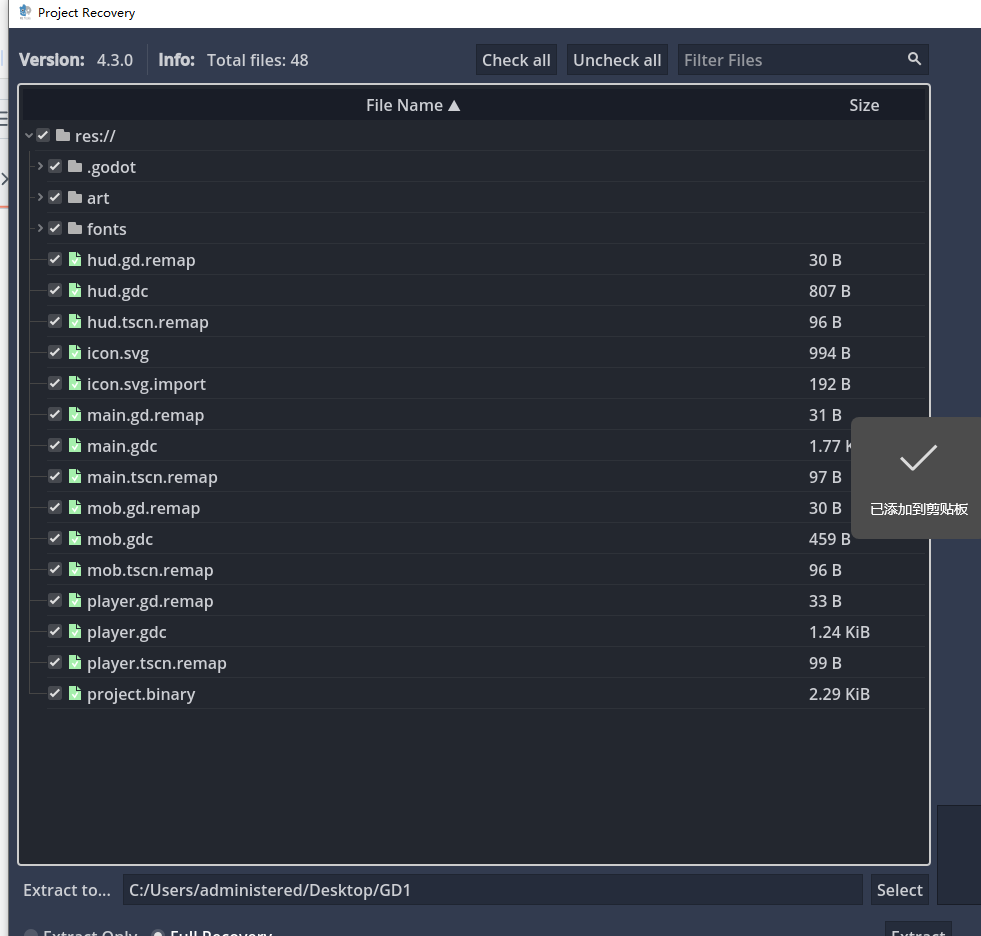Click the file icon beside icon.svg
This screenshot has width=981, height=936.
tap(75, 353)
